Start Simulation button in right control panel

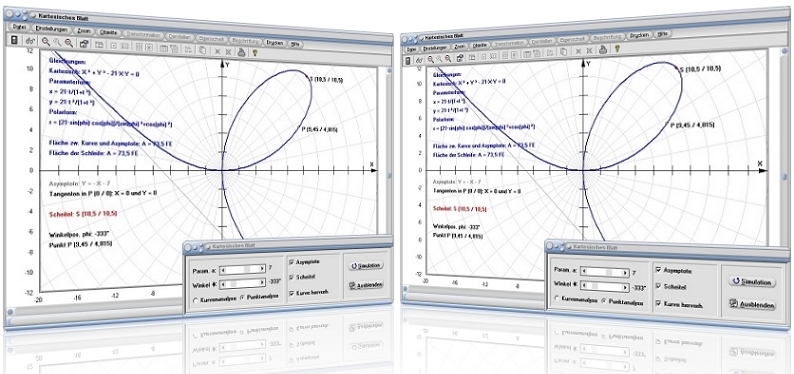pos(752,282)
